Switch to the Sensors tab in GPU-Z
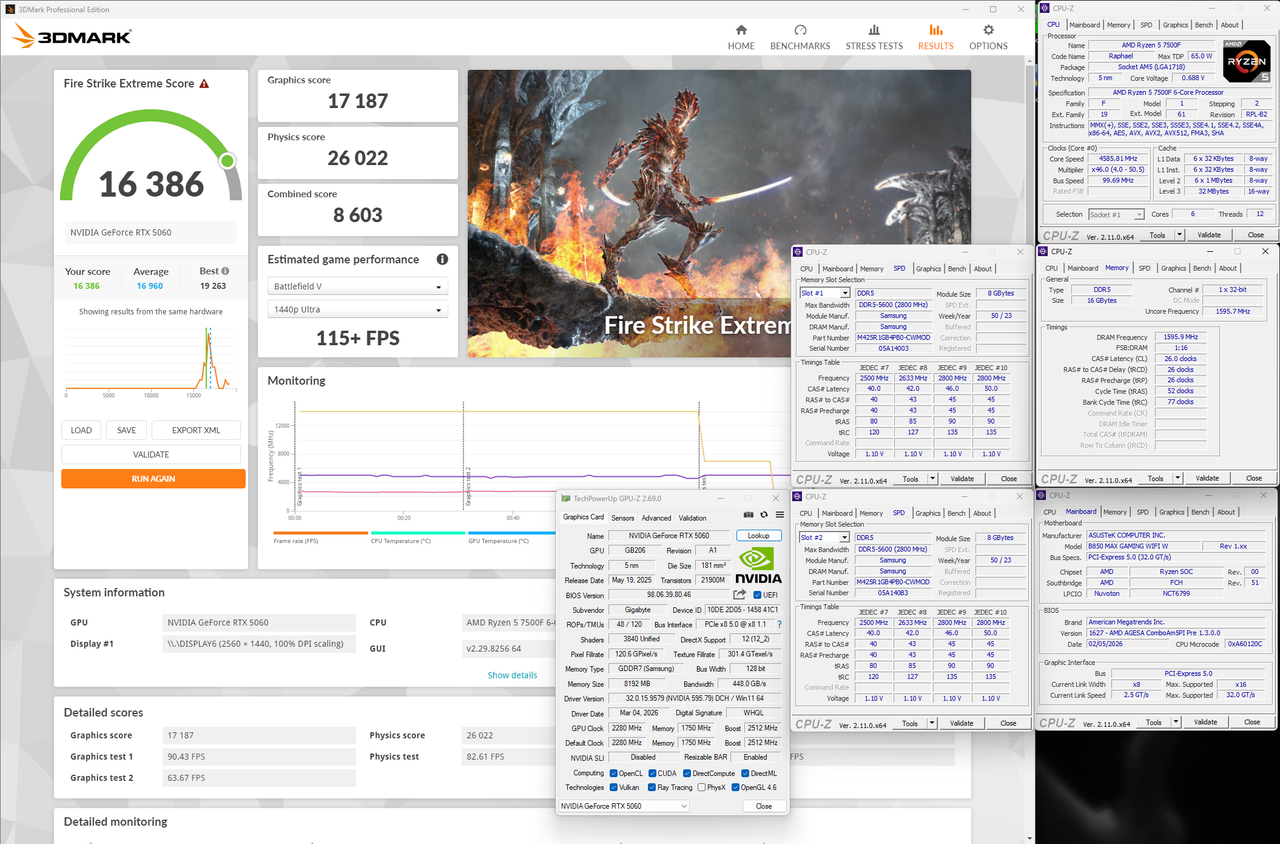 (x=623, y=518)
